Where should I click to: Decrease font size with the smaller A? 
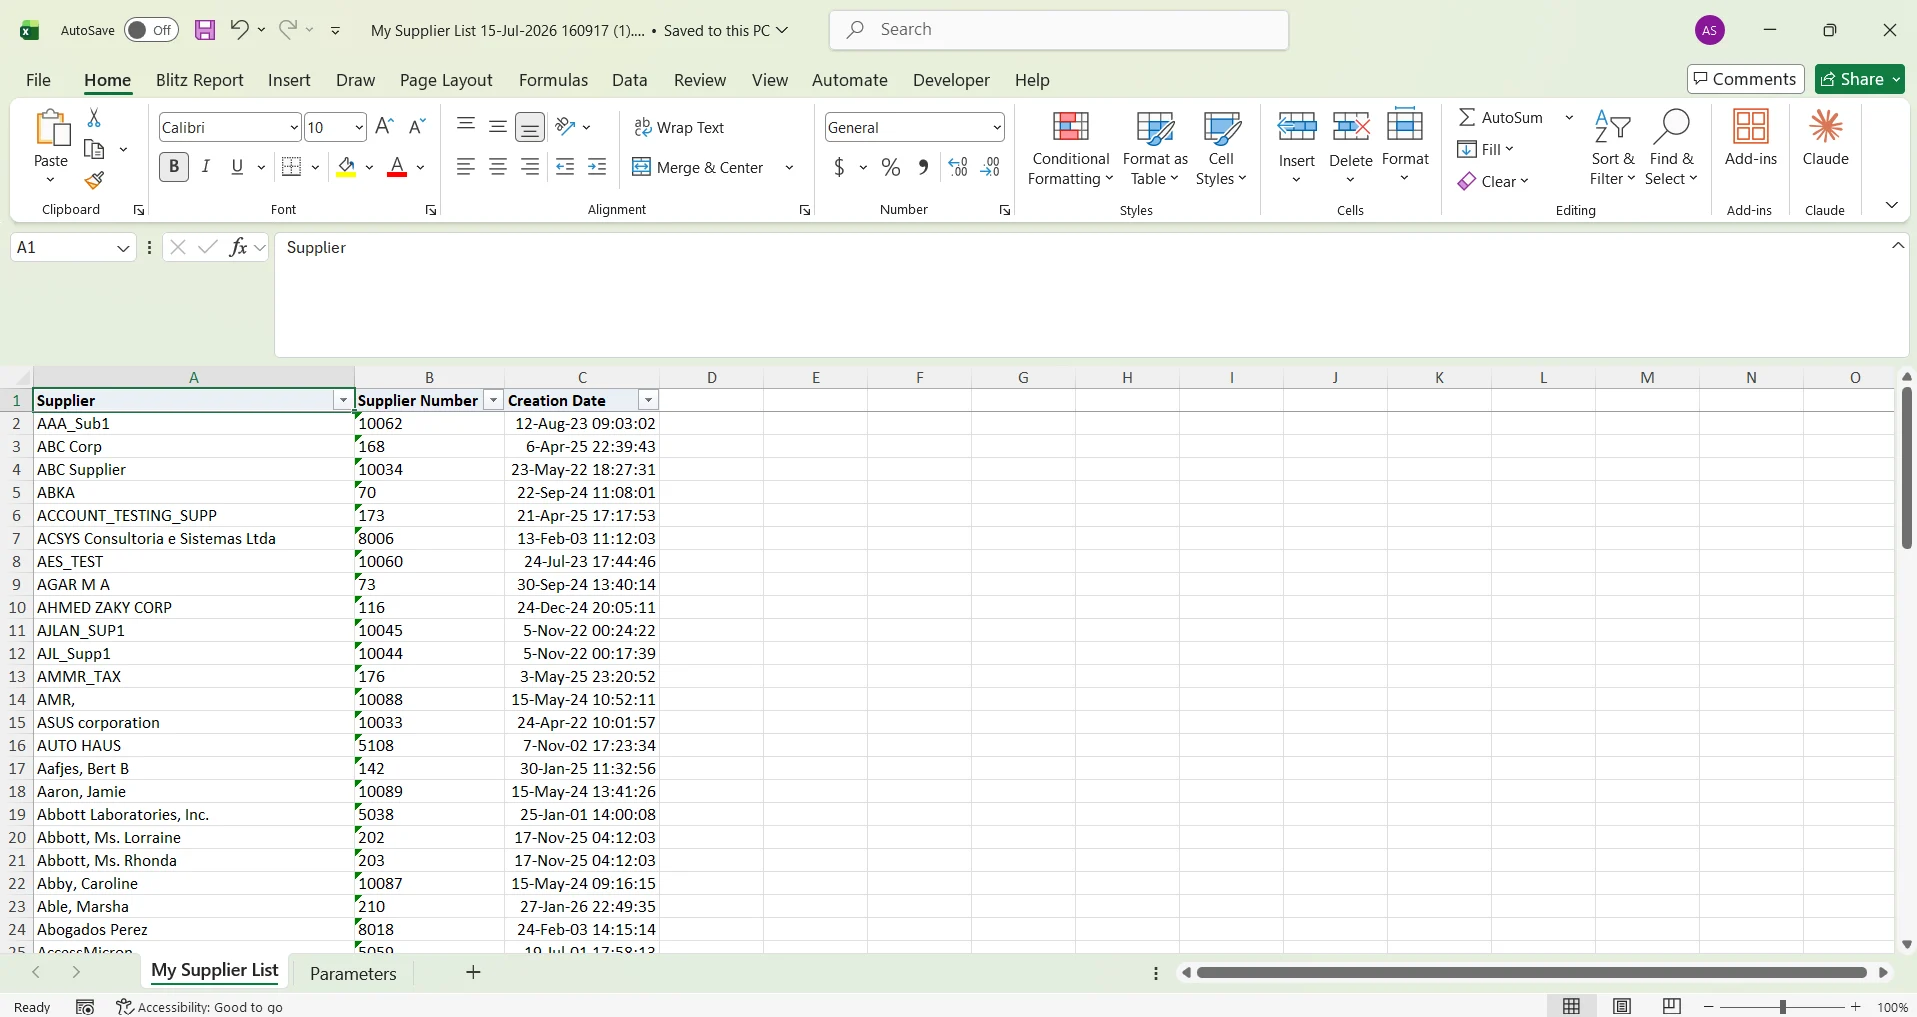coord(418,126)
